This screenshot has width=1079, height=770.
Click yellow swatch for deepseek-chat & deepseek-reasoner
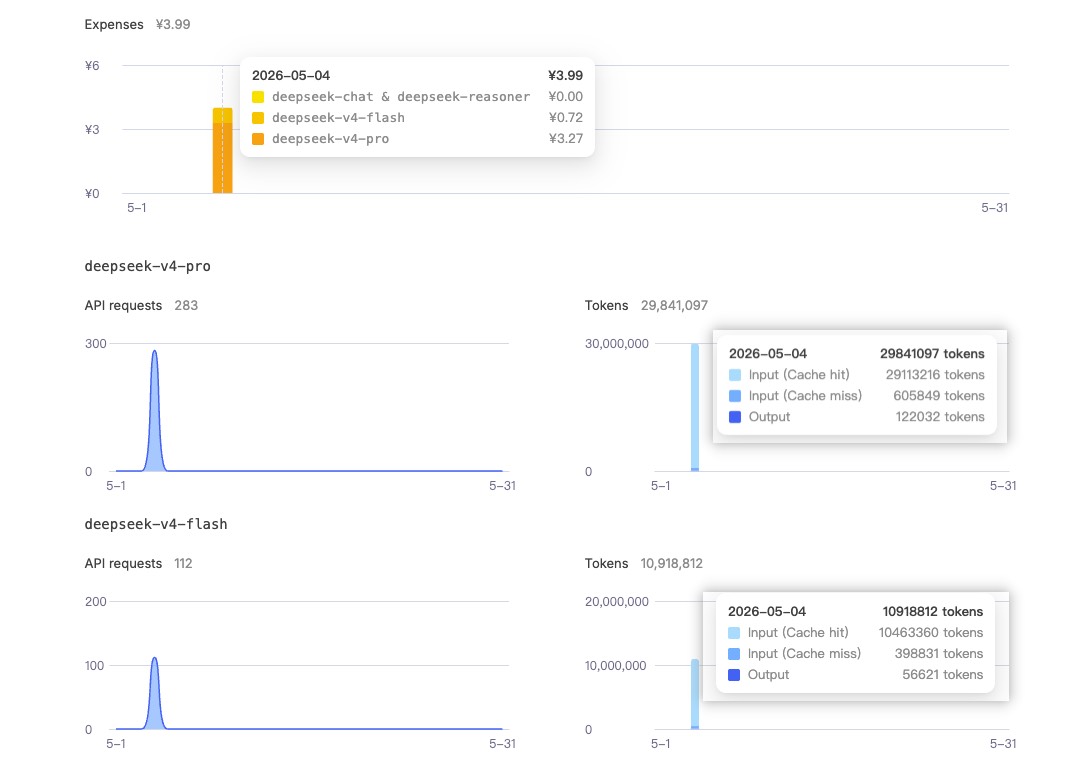[258, 97]
